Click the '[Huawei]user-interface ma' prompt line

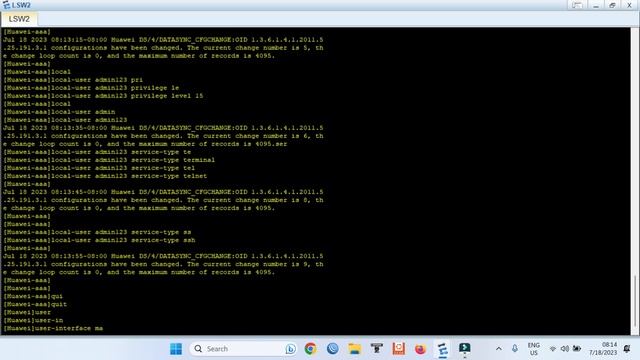(53, 328)
